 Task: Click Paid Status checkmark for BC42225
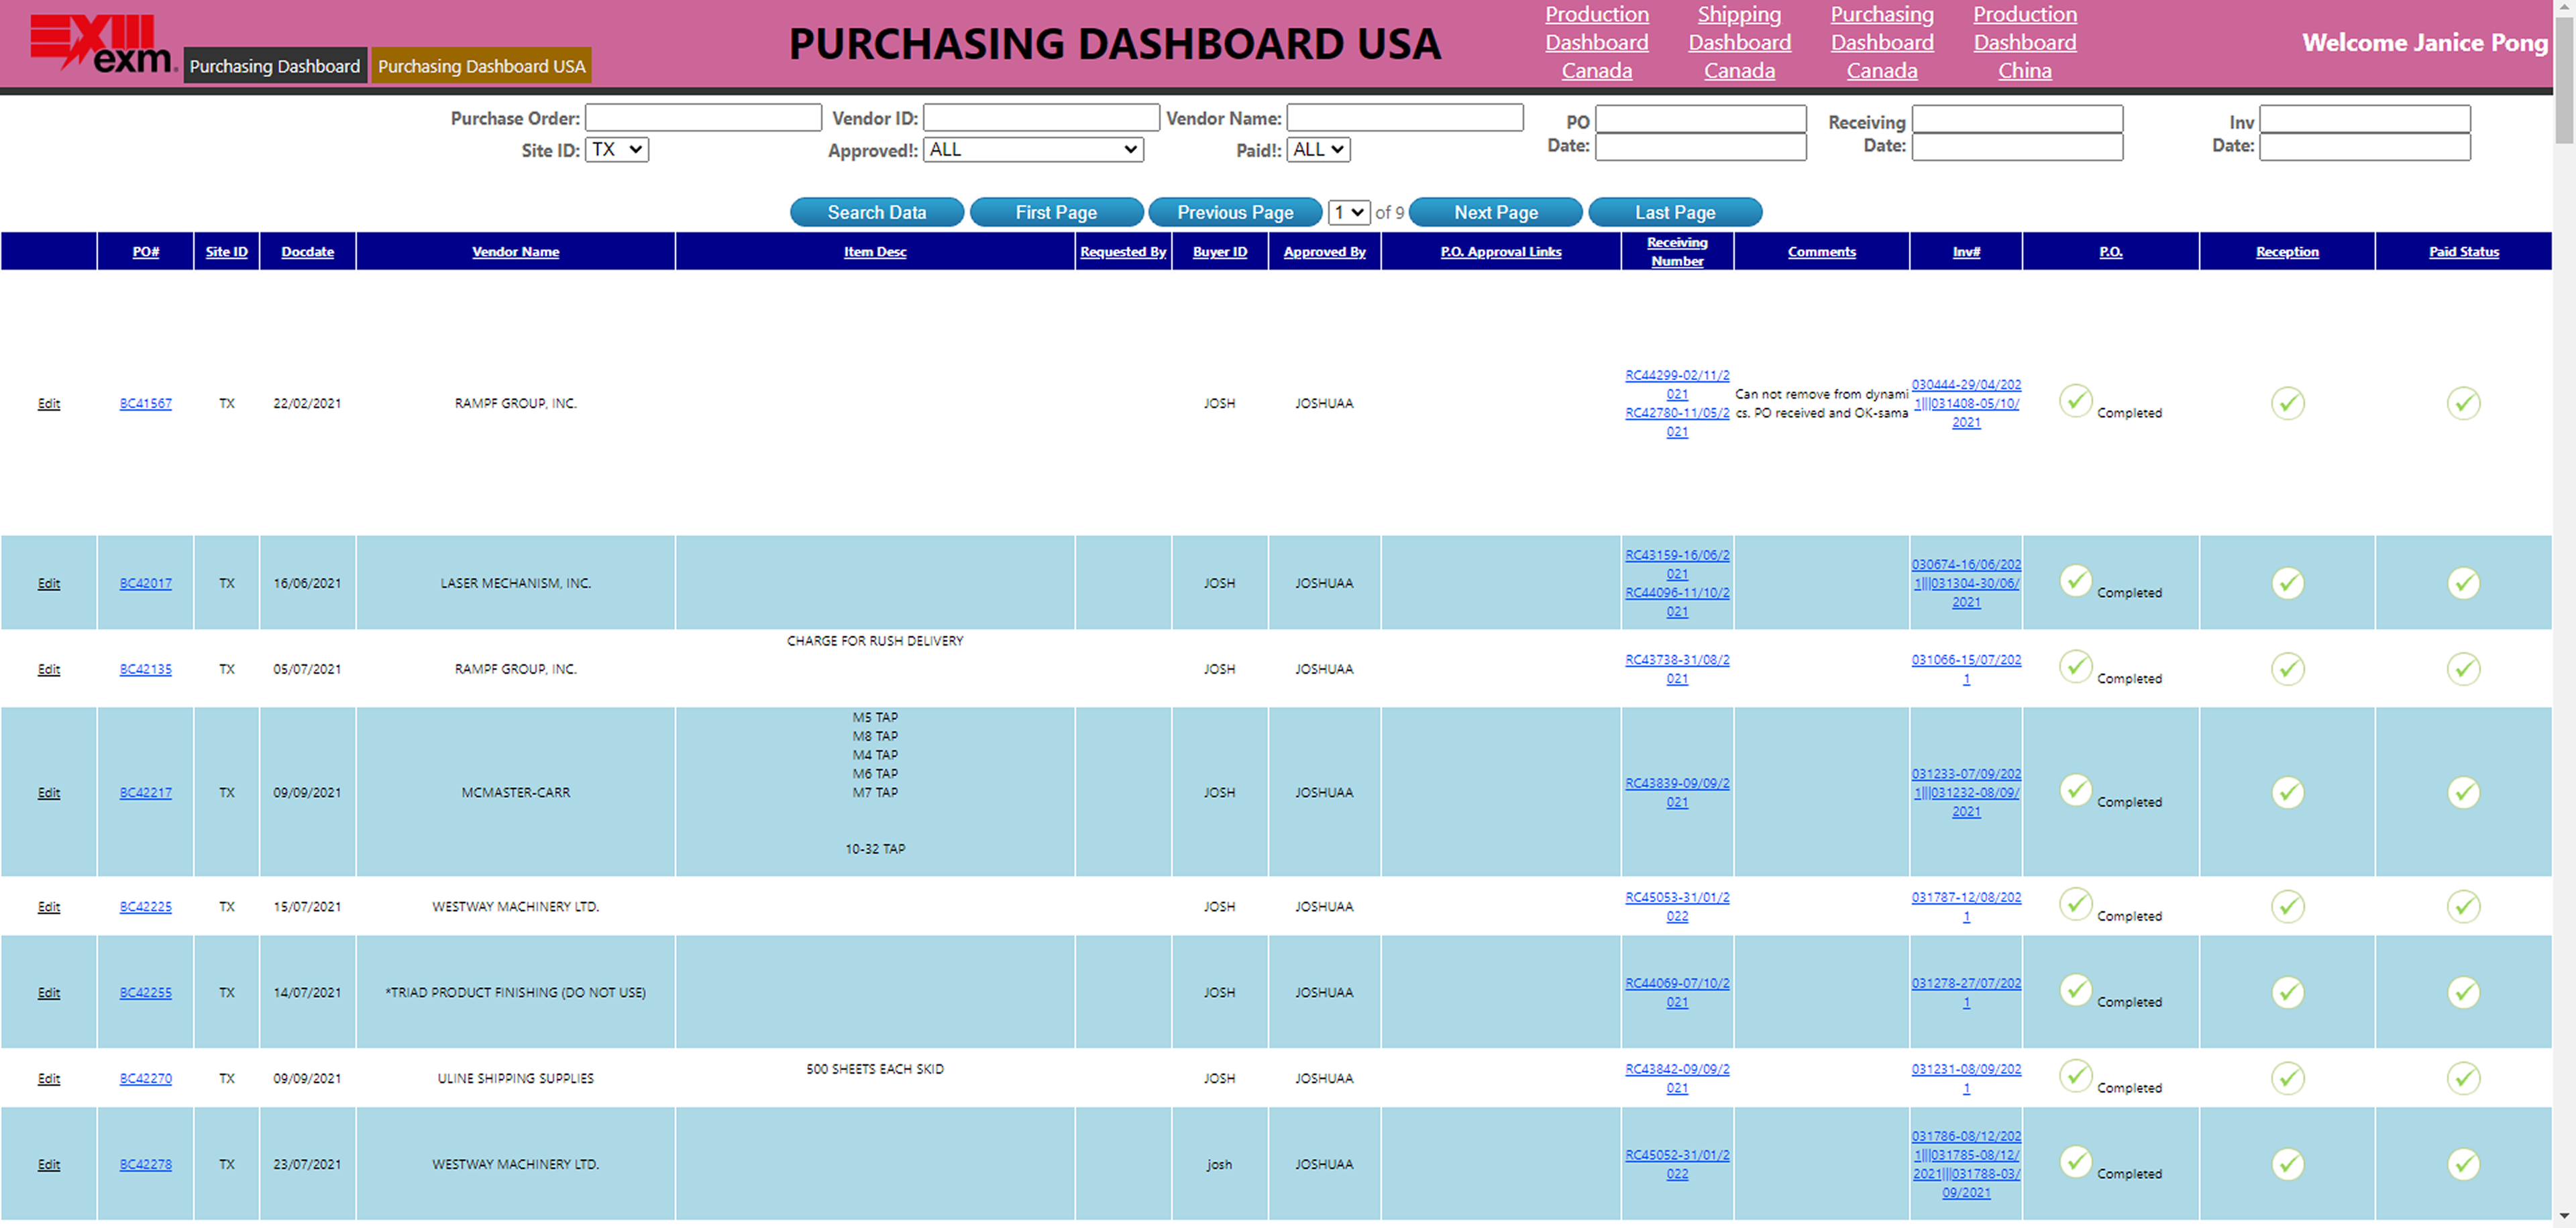point(2463,907)
